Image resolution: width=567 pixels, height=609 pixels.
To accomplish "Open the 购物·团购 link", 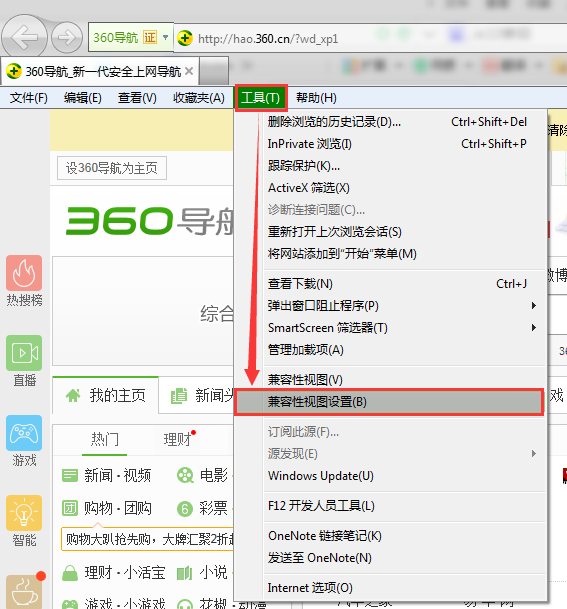I will pos(118,508).
